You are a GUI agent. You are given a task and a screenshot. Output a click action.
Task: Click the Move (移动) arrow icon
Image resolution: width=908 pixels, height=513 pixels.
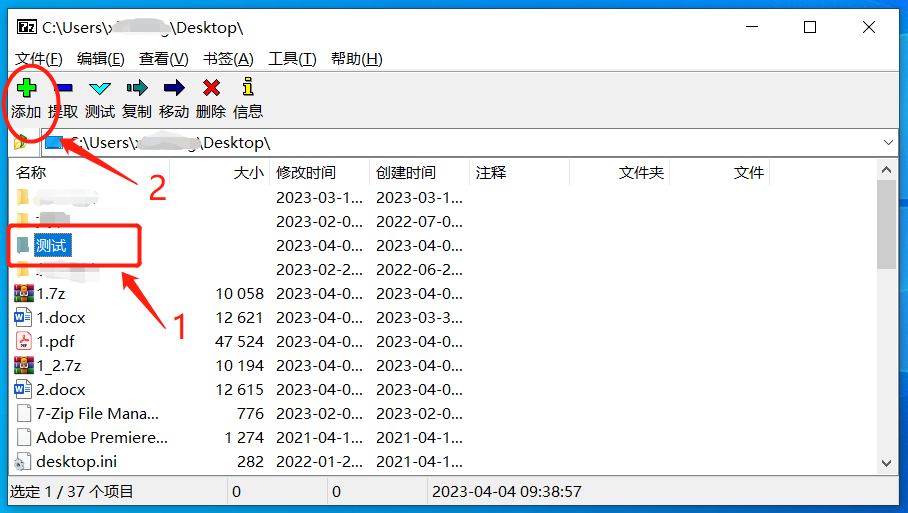click(174, 88)
